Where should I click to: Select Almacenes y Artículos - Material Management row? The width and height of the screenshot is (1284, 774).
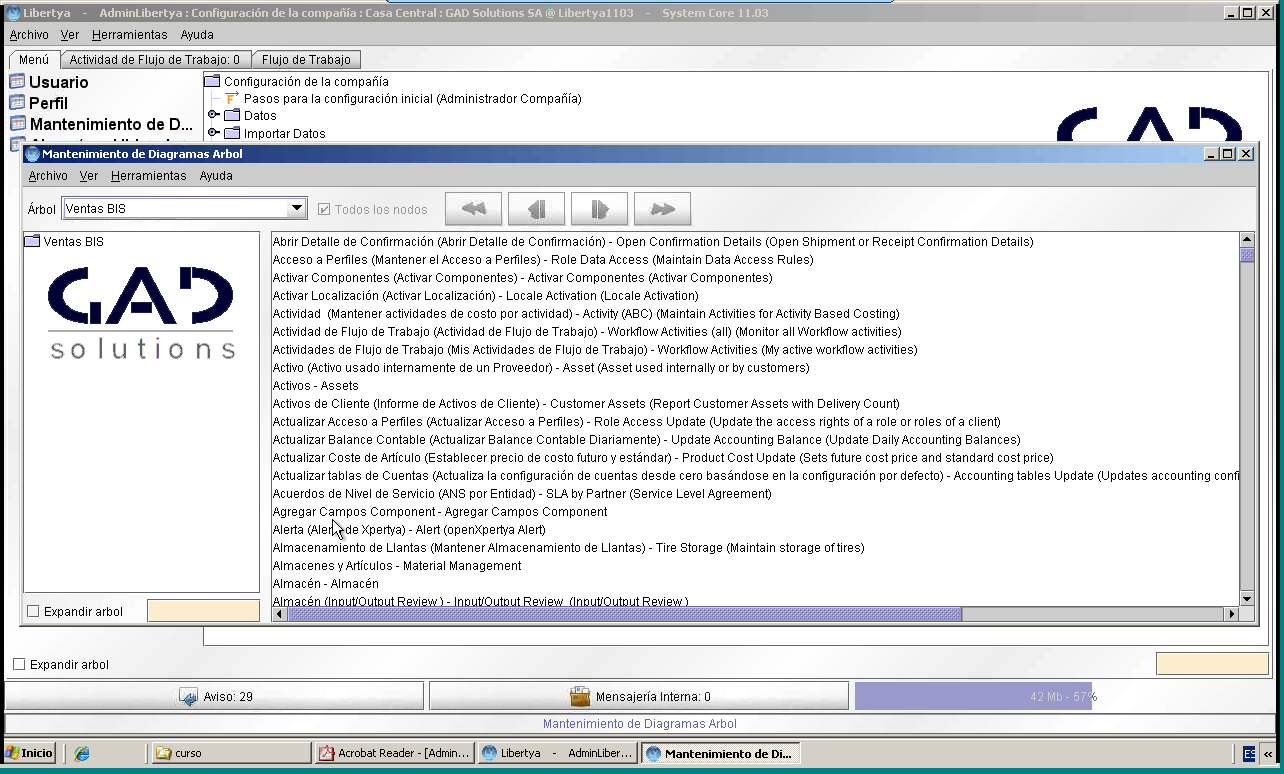click(755, 566)
